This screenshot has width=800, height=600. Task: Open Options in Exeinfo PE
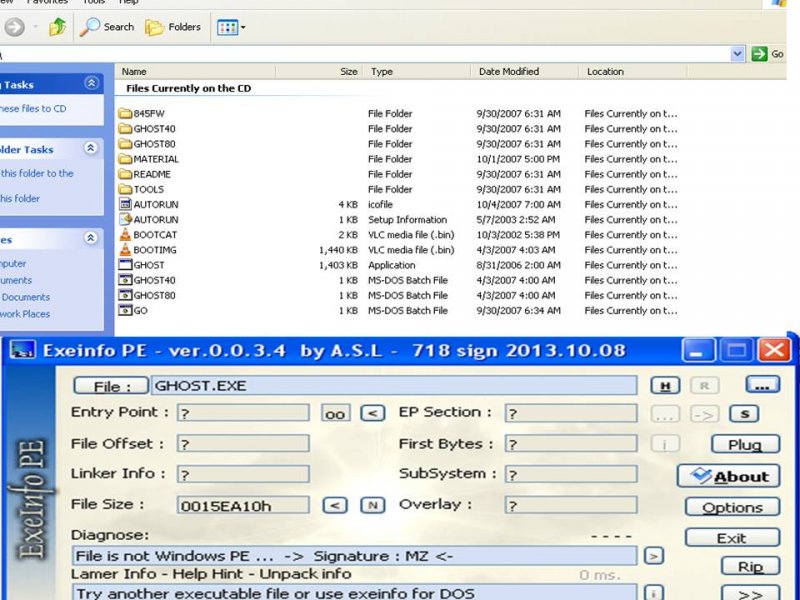(x=732, y=507)
